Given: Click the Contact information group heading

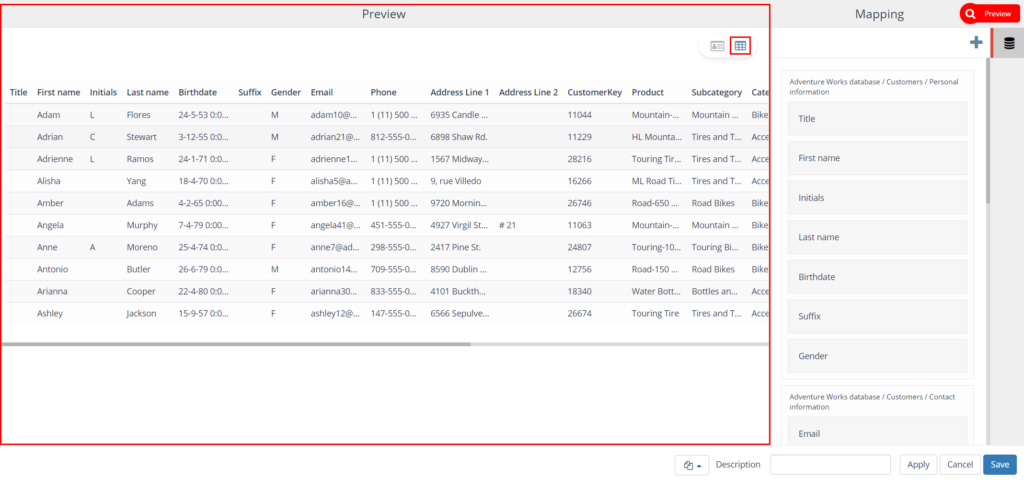Looking at the screenshot, I should click(x=873, y=402).
